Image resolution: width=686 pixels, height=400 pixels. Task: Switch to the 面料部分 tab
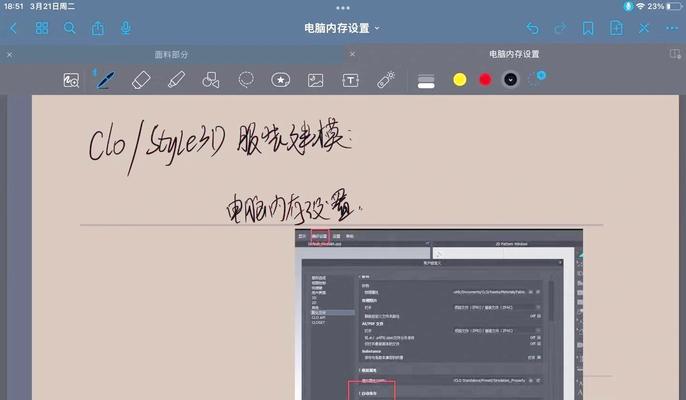tap(171, 55)
